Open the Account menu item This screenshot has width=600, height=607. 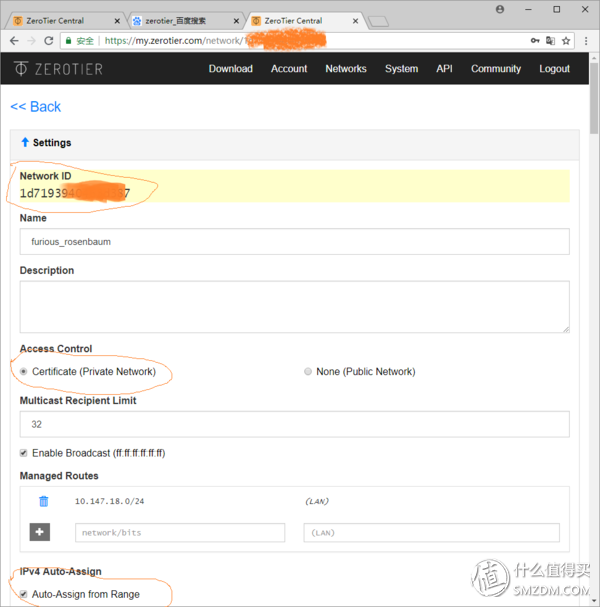pyautogui.click(x=289, y=69)
